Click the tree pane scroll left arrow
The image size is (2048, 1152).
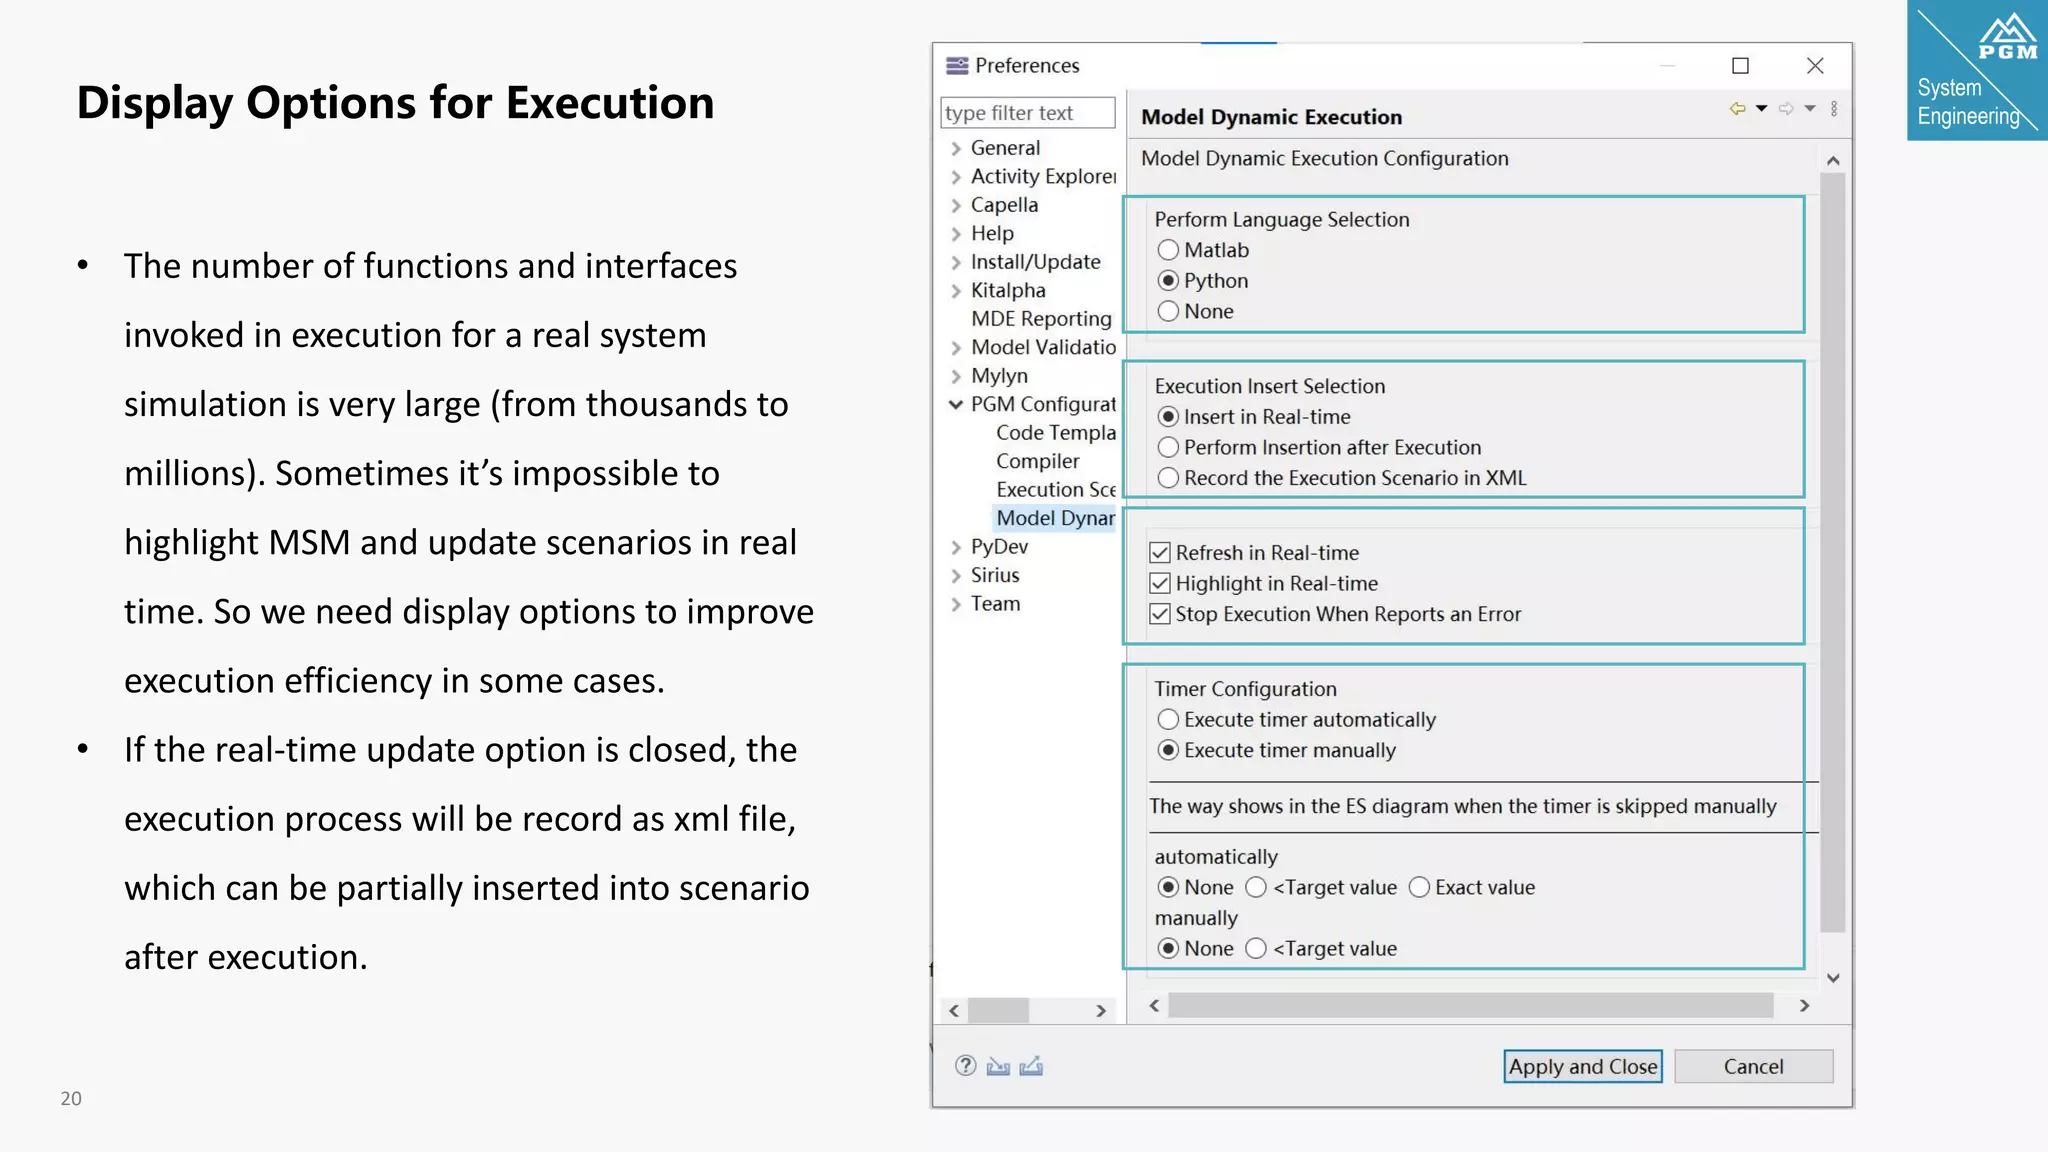pos(954,1010)
